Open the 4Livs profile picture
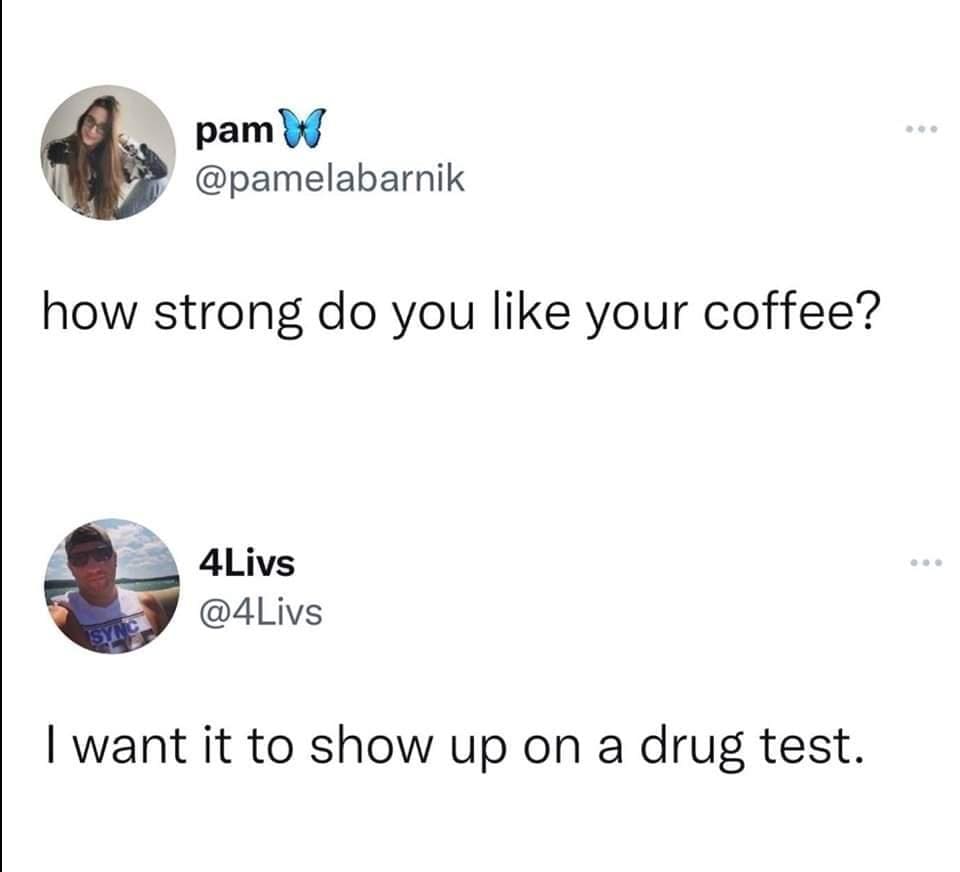The image size is (960, 872). click(111, 586)
